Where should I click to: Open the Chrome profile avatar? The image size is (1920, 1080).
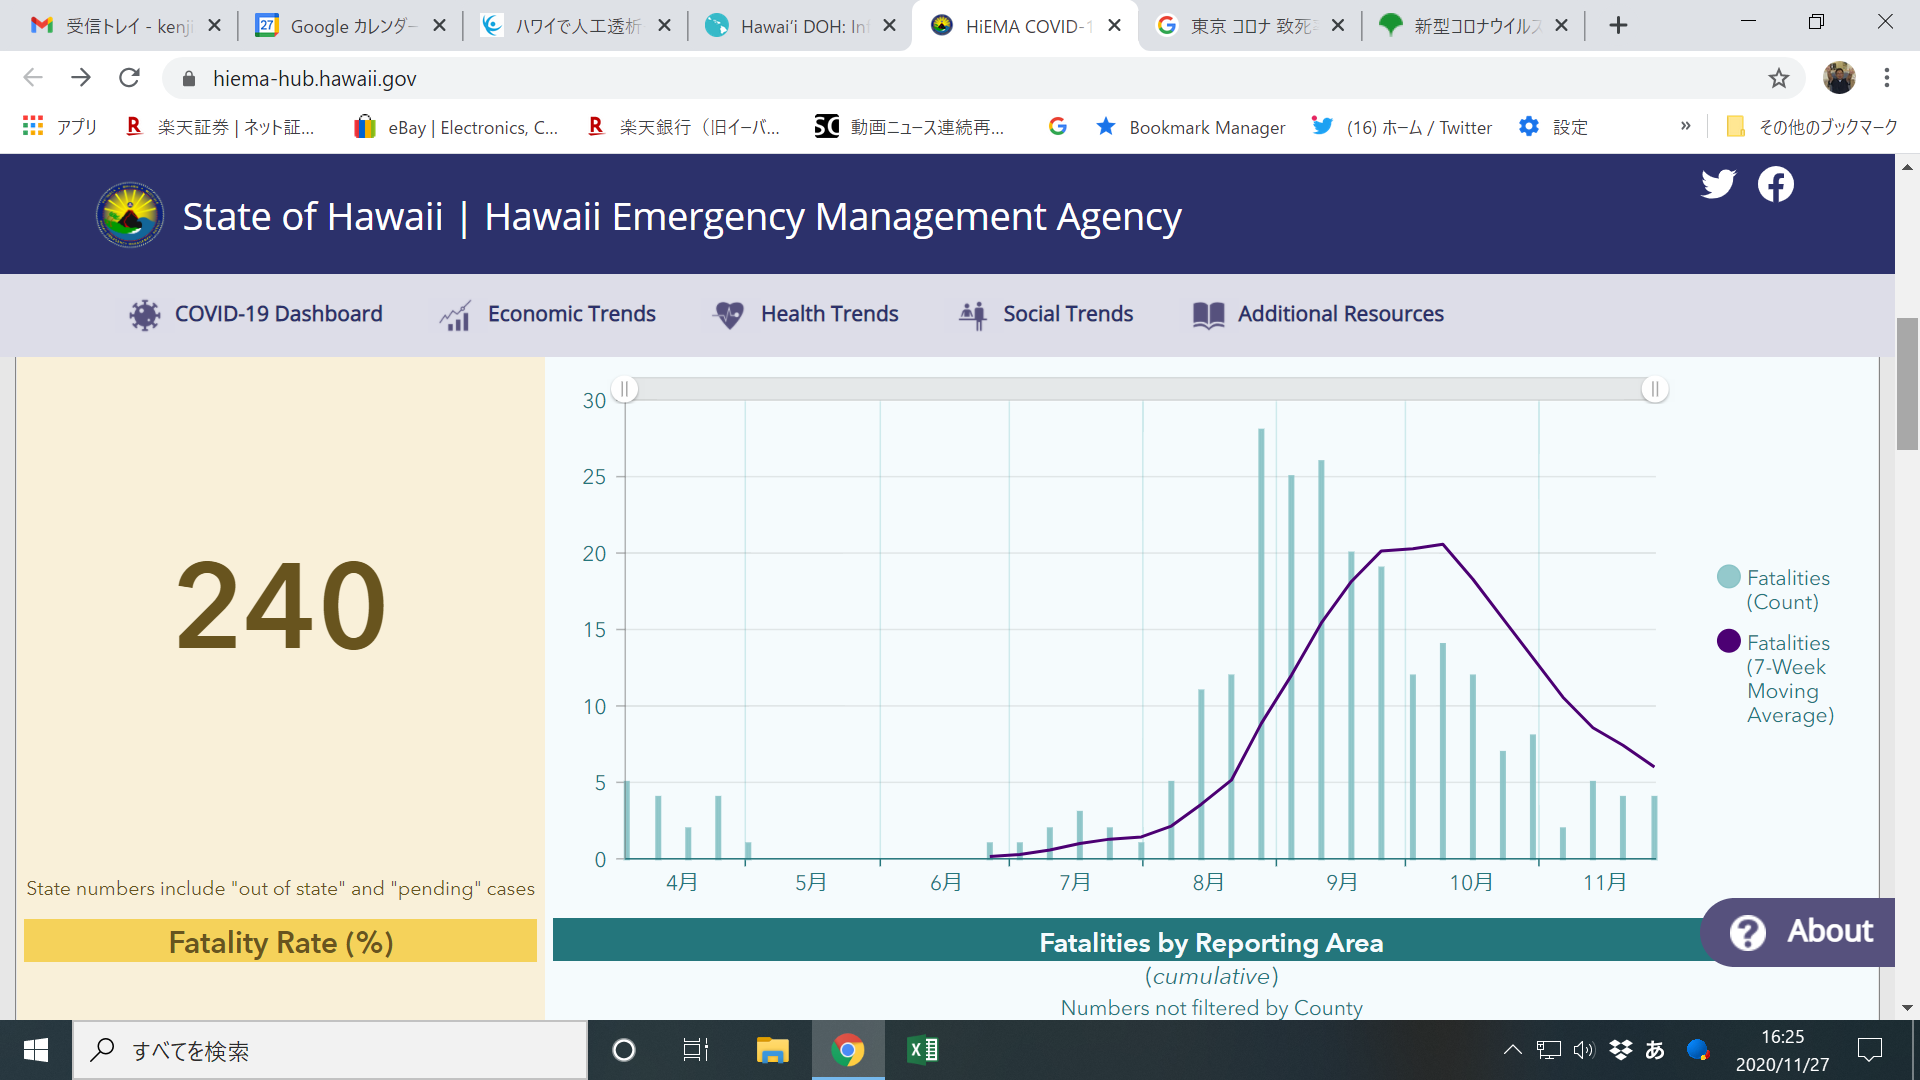click(1839, 78)
